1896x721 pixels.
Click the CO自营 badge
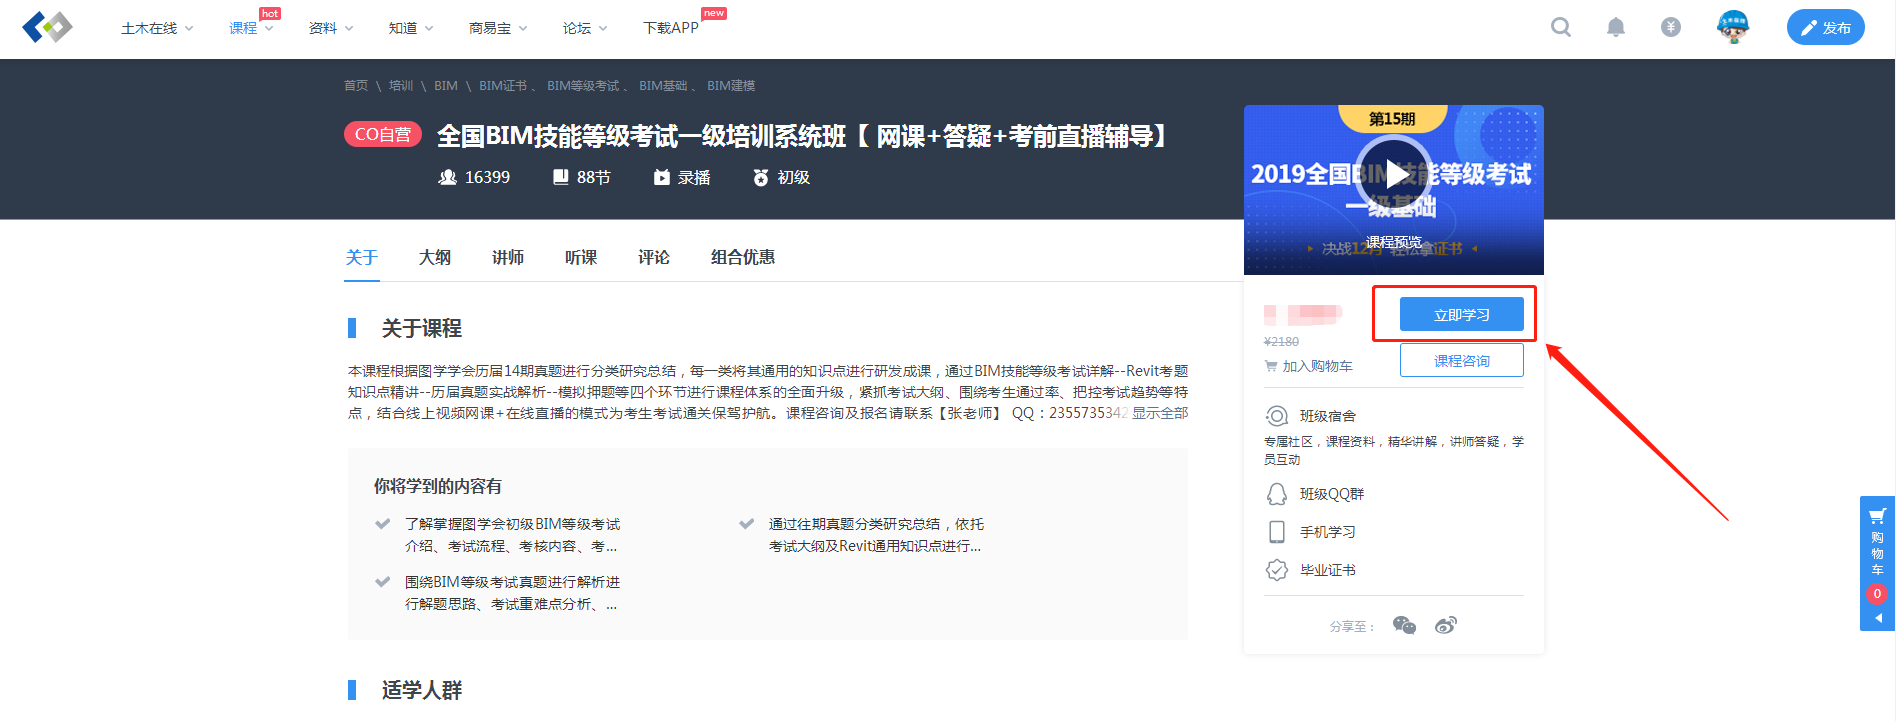coord(383,134)
